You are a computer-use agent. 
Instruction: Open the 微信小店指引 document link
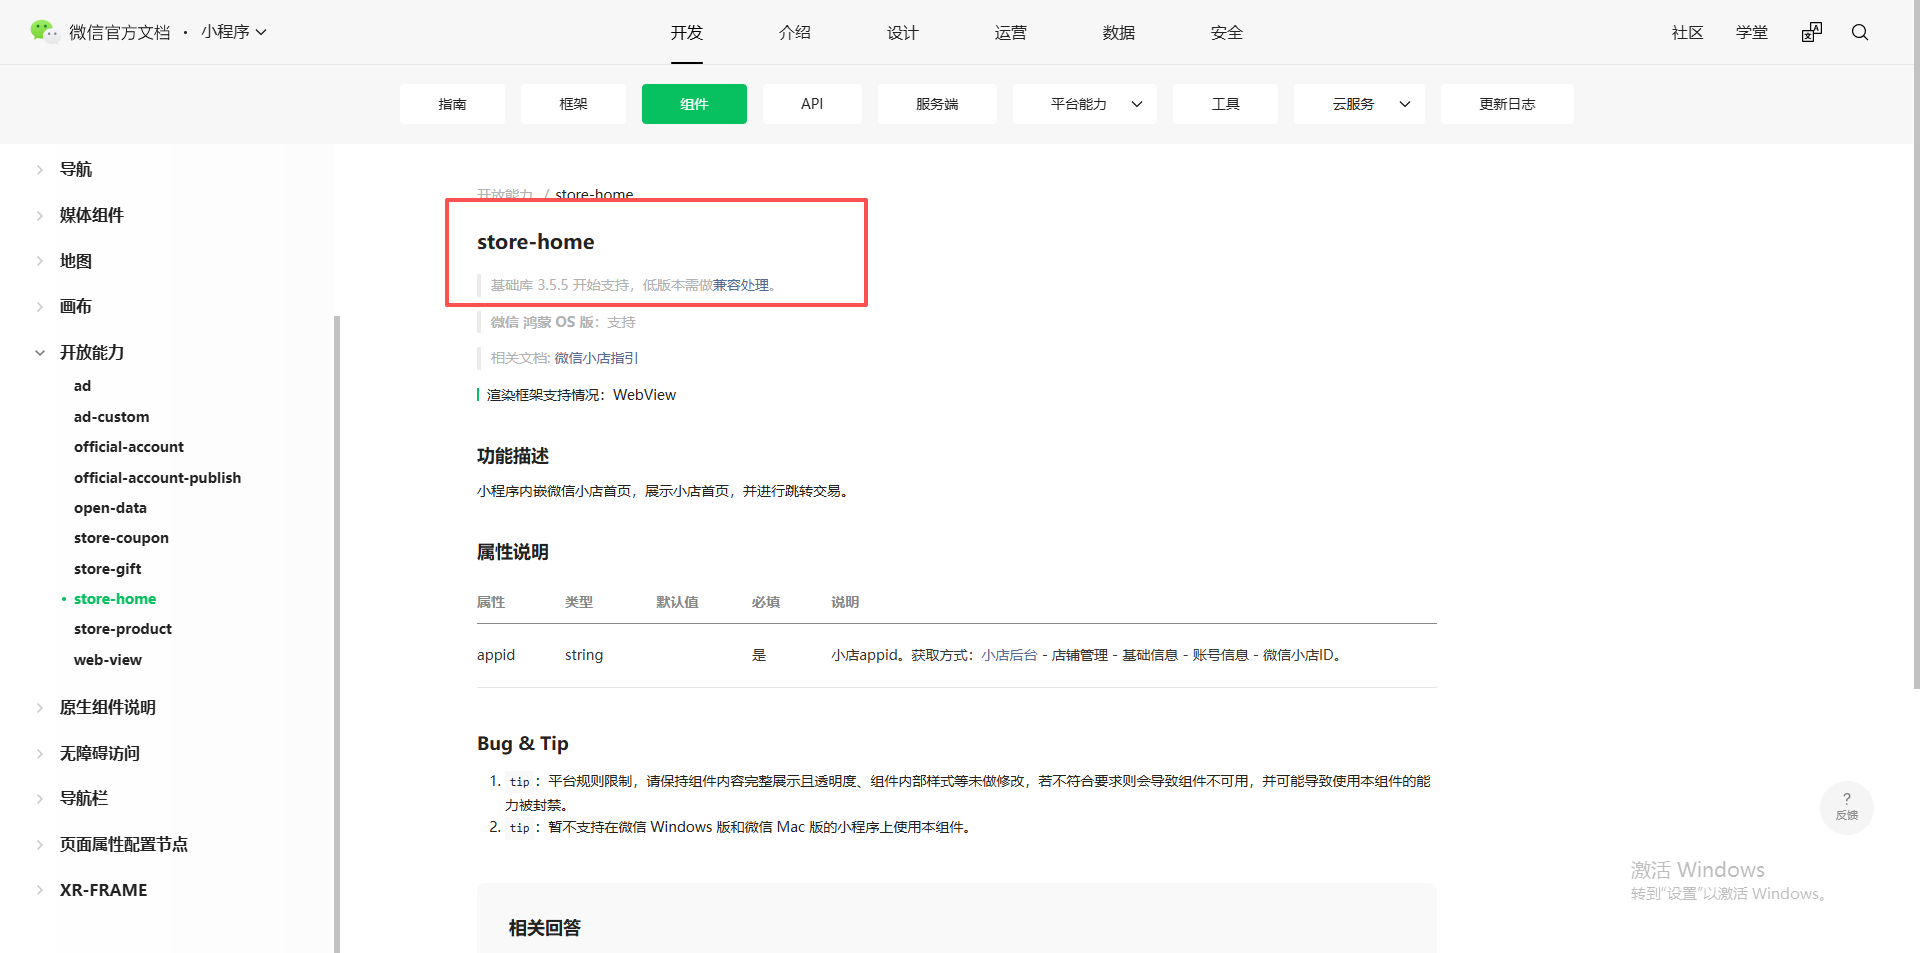click(596, 358)
